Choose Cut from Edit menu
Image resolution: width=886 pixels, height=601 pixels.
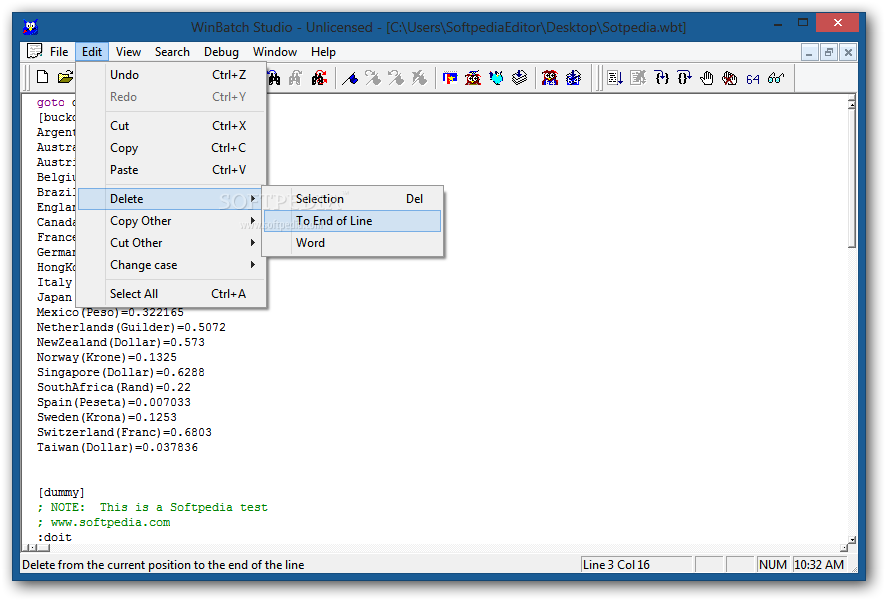pos(171,126)
